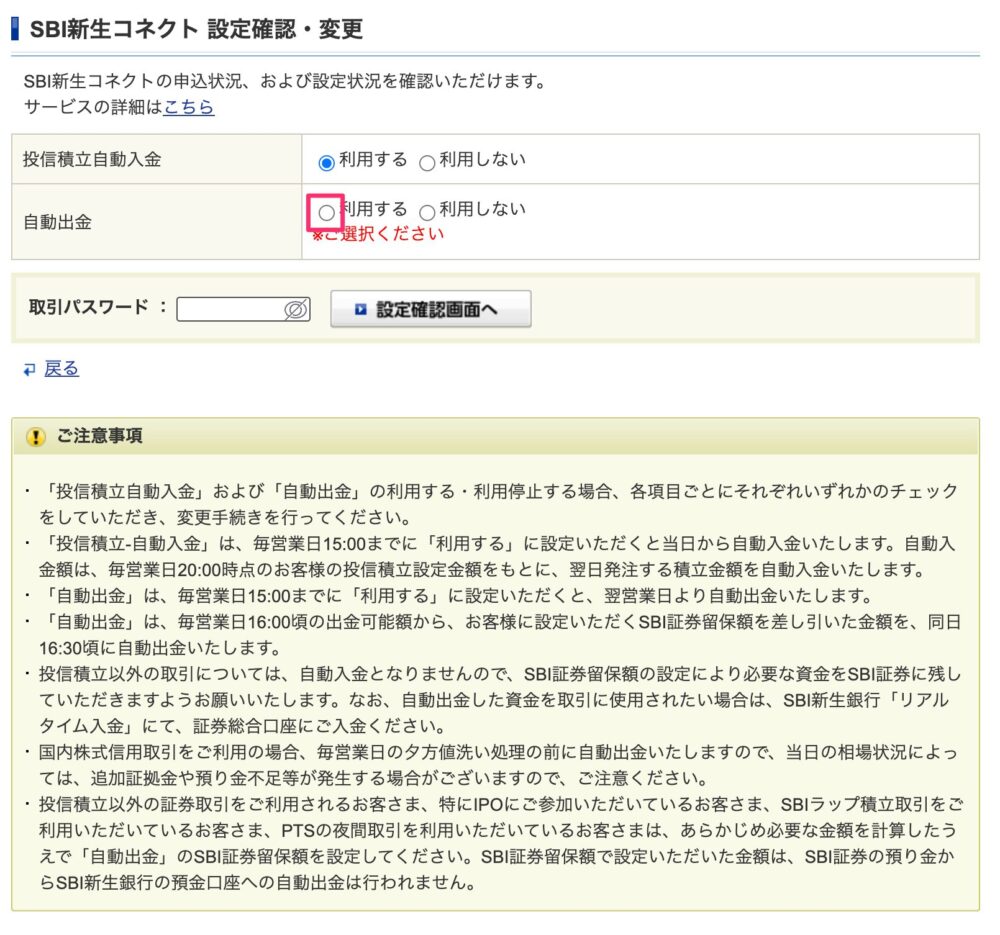
Task: Click the ご注意事項 section title
Action: (x=99, y=436)
